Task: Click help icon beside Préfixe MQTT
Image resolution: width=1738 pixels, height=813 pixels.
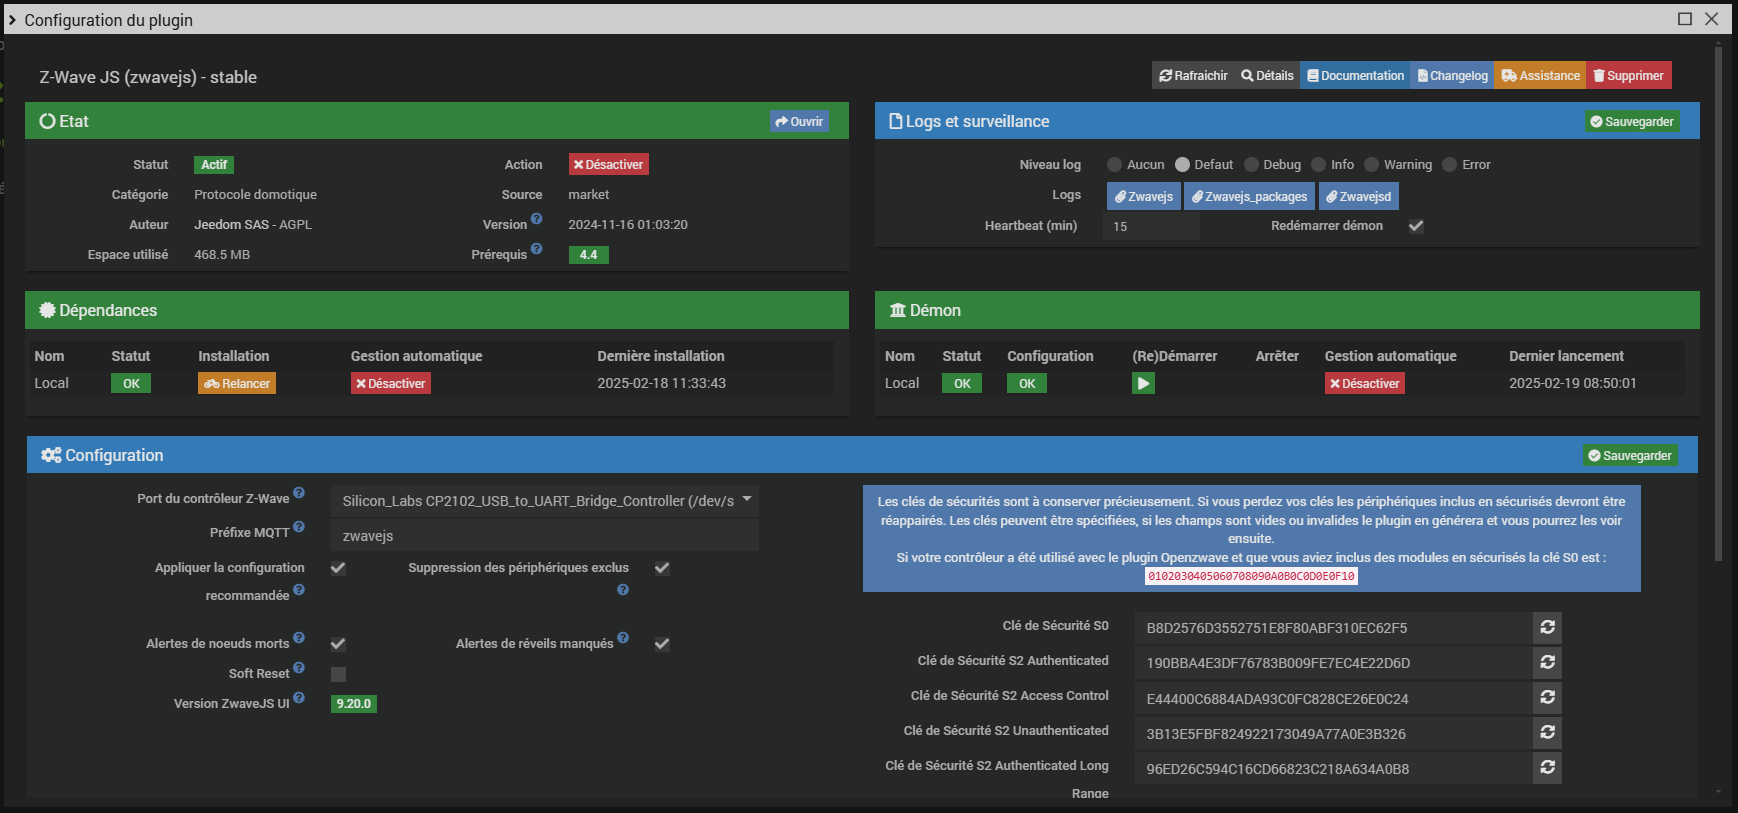Action: click(x=299, y=527)
